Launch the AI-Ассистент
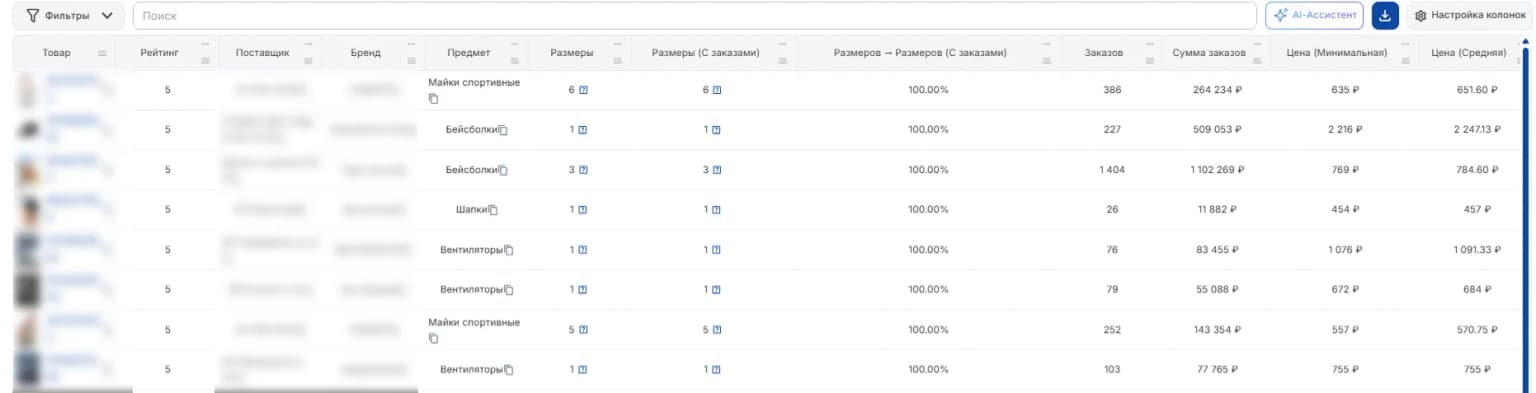Viewport: 1536px width, 393px height. (1314, 16)
